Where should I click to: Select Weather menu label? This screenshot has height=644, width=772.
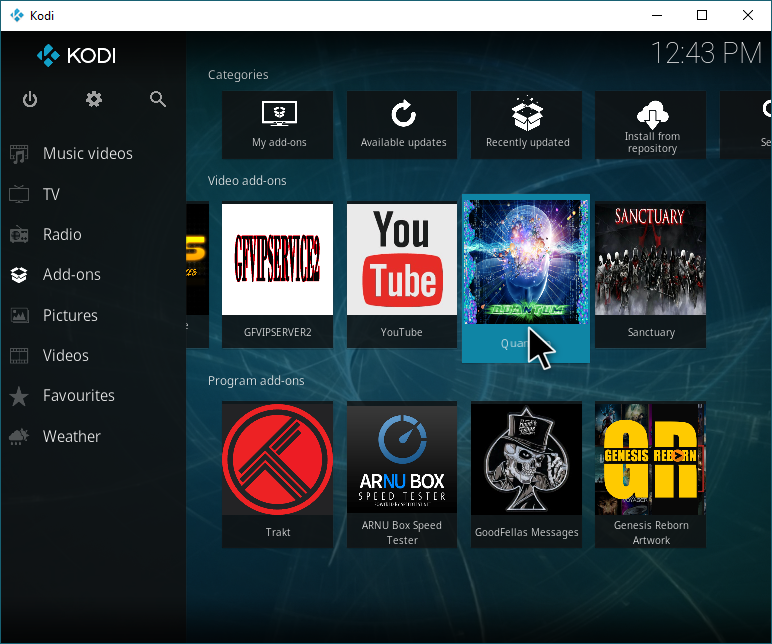72,436
